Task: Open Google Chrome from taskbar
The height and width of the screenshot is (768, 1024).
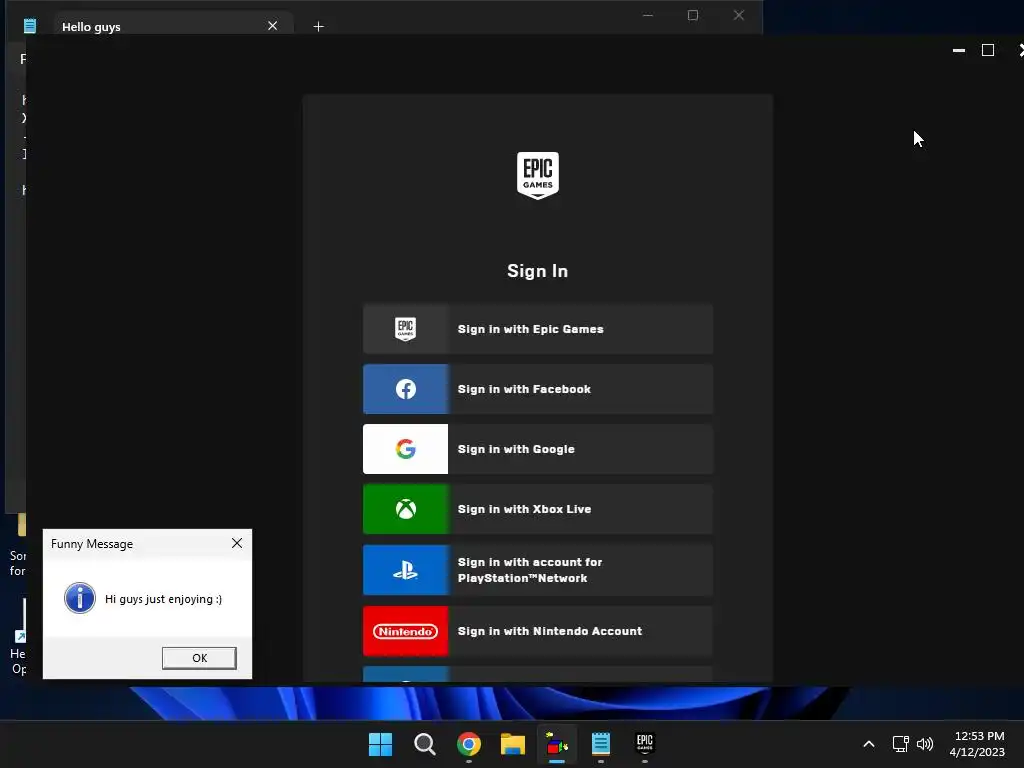Action: coord(469,744)
